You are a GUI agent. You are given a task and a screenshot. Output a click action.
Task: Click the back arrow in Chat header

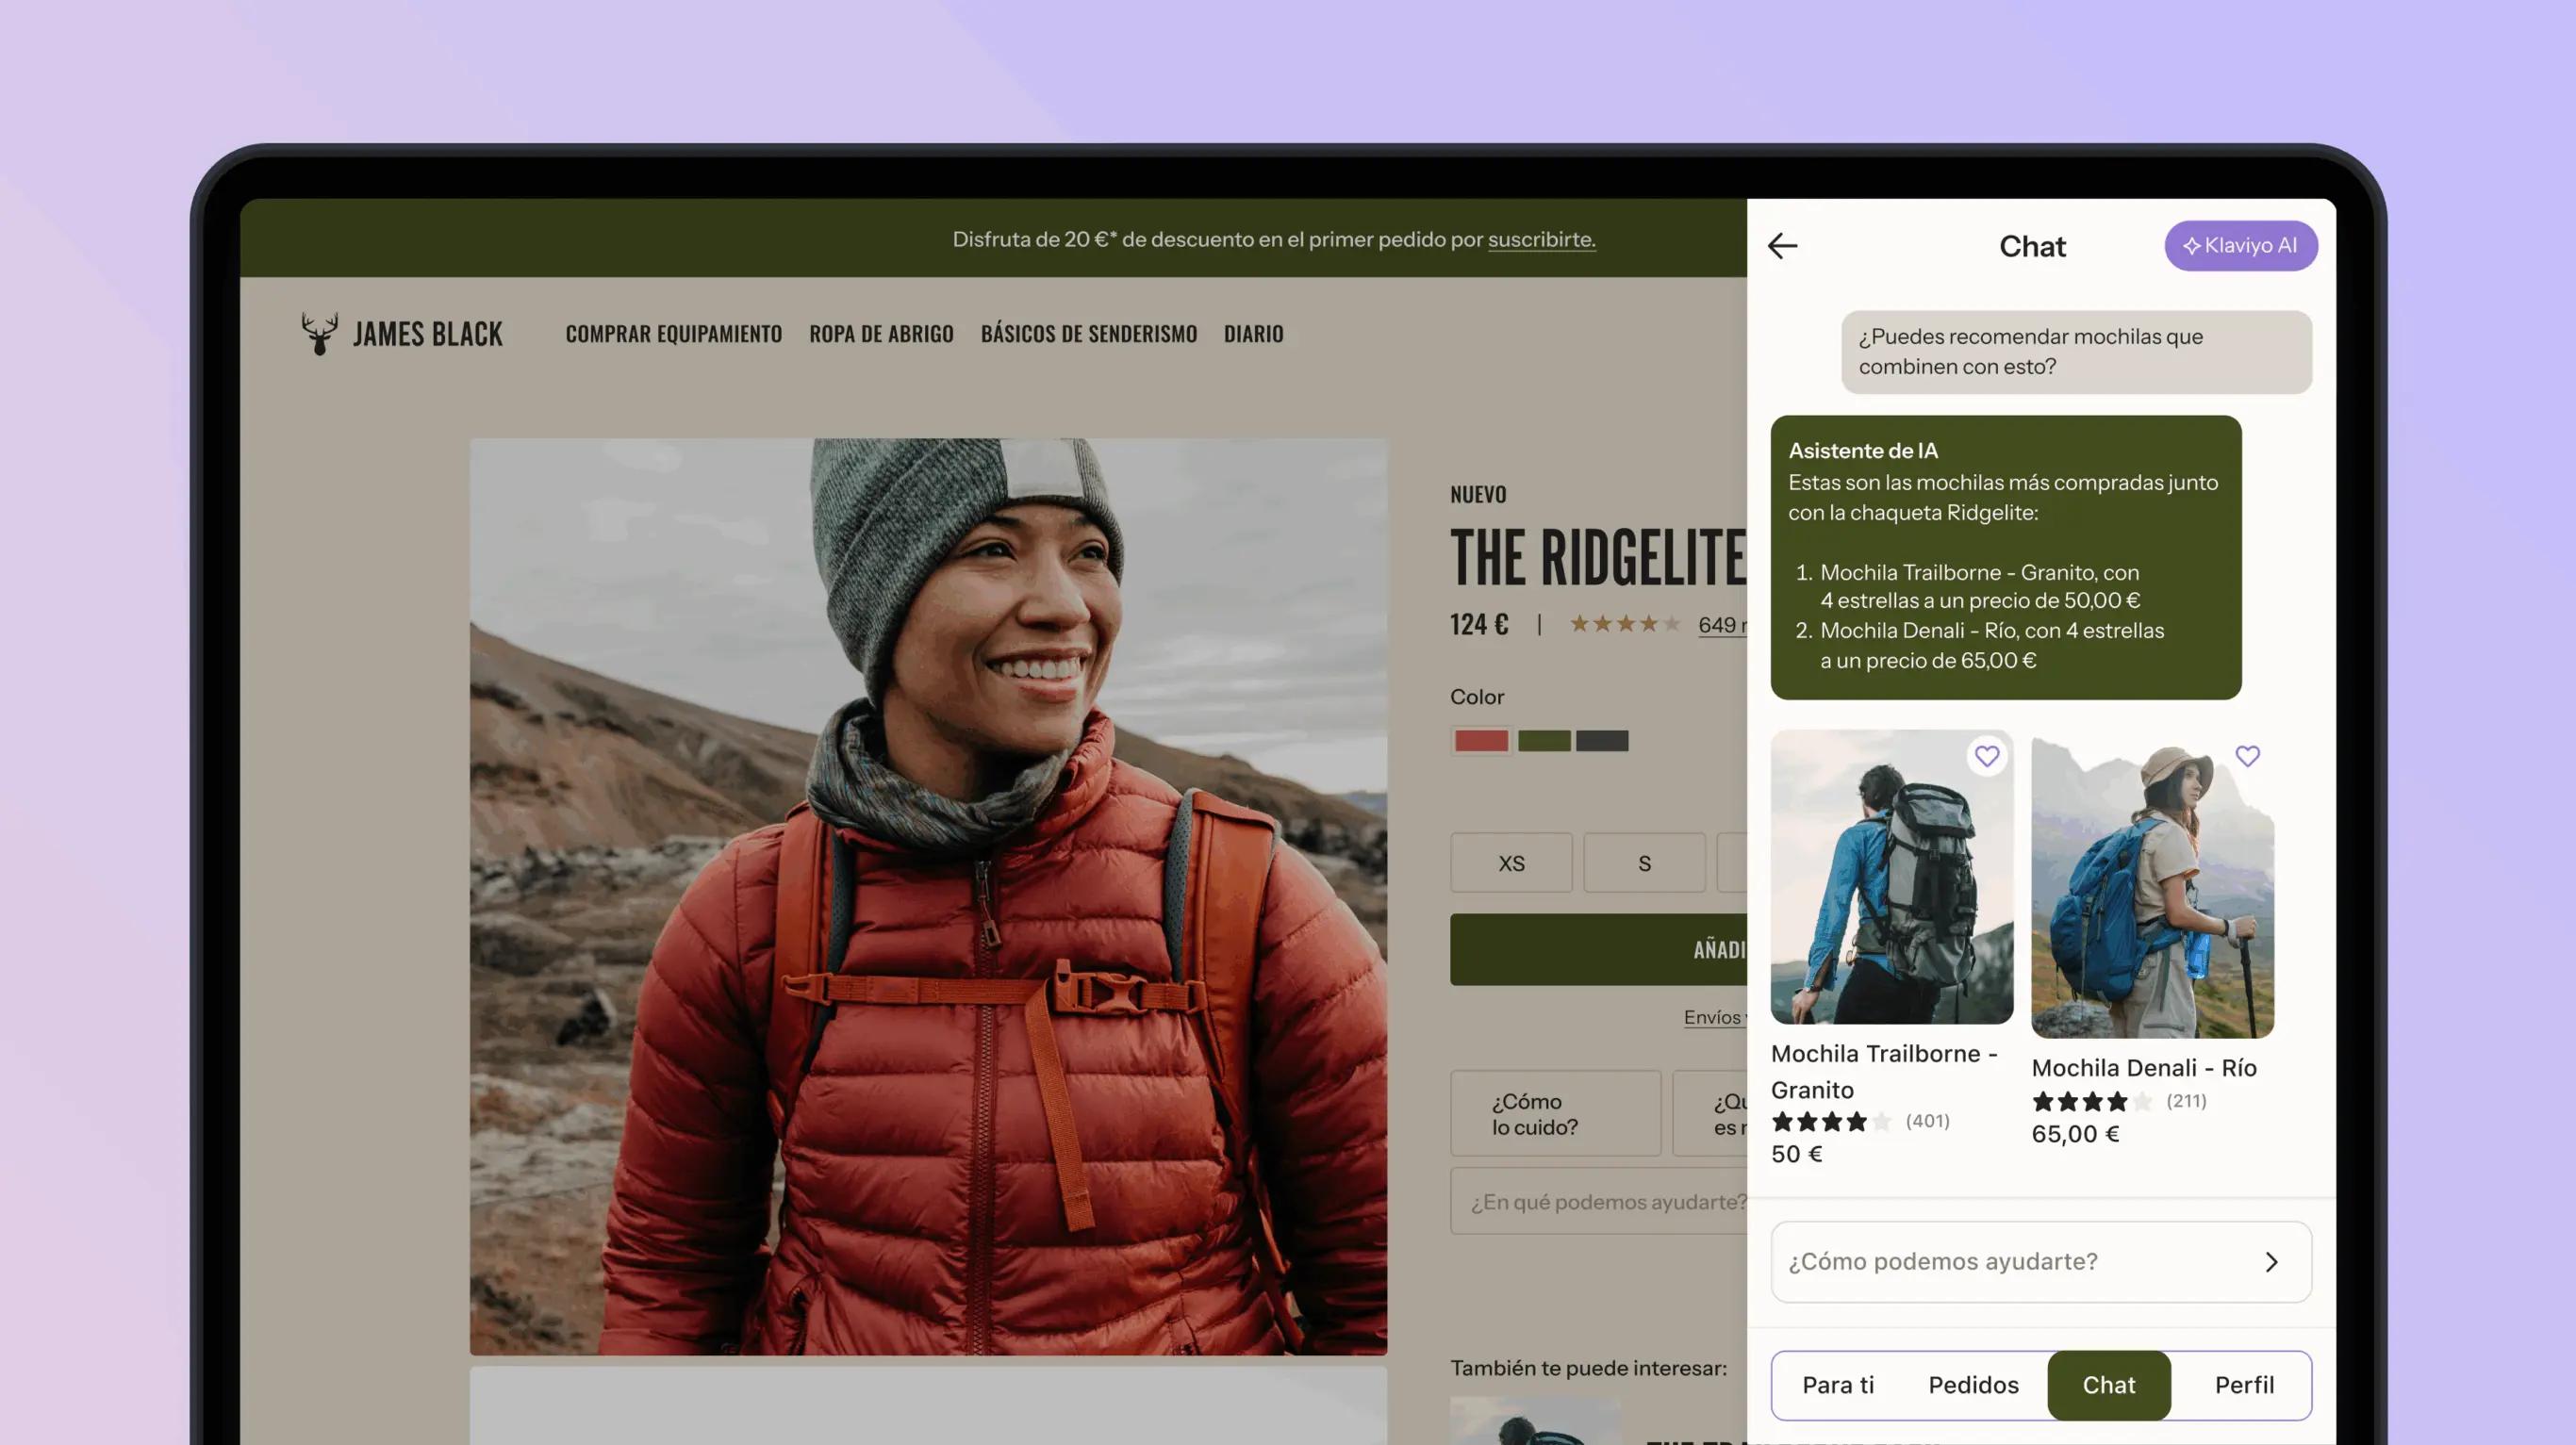pos(1782,246)
